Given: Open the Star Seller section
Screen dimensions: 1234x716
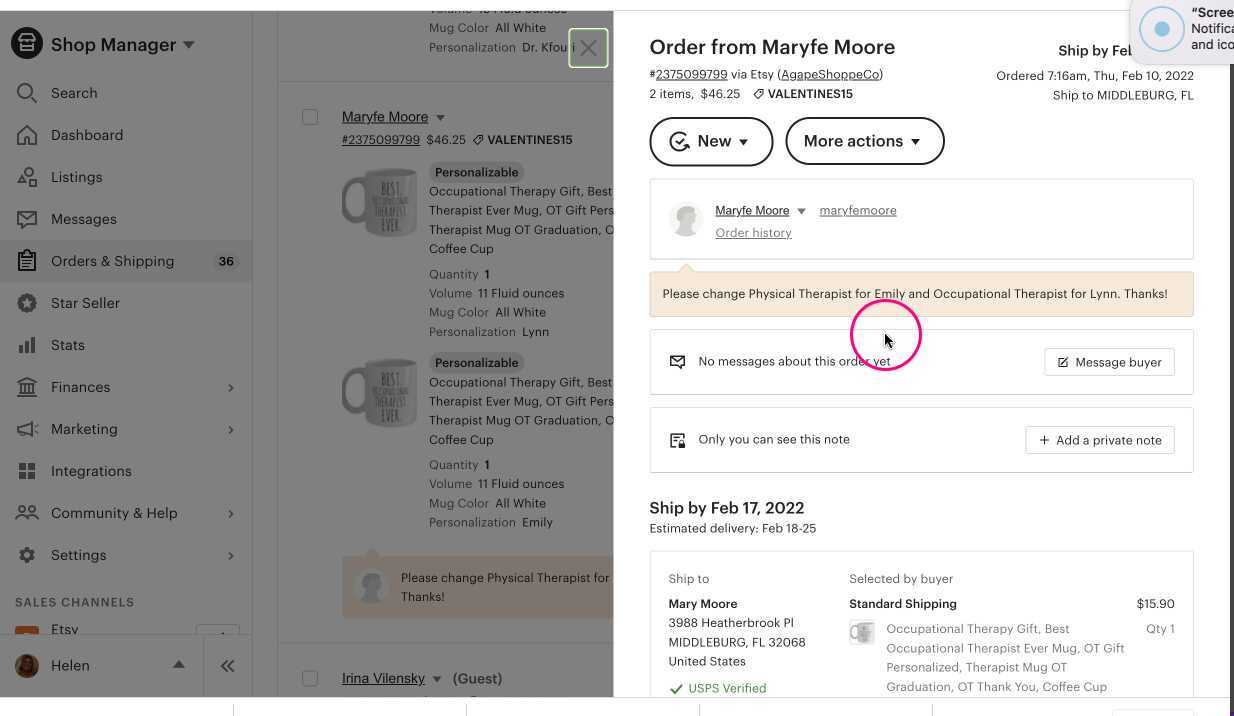Looking at the screenshot, I should 27,302.
